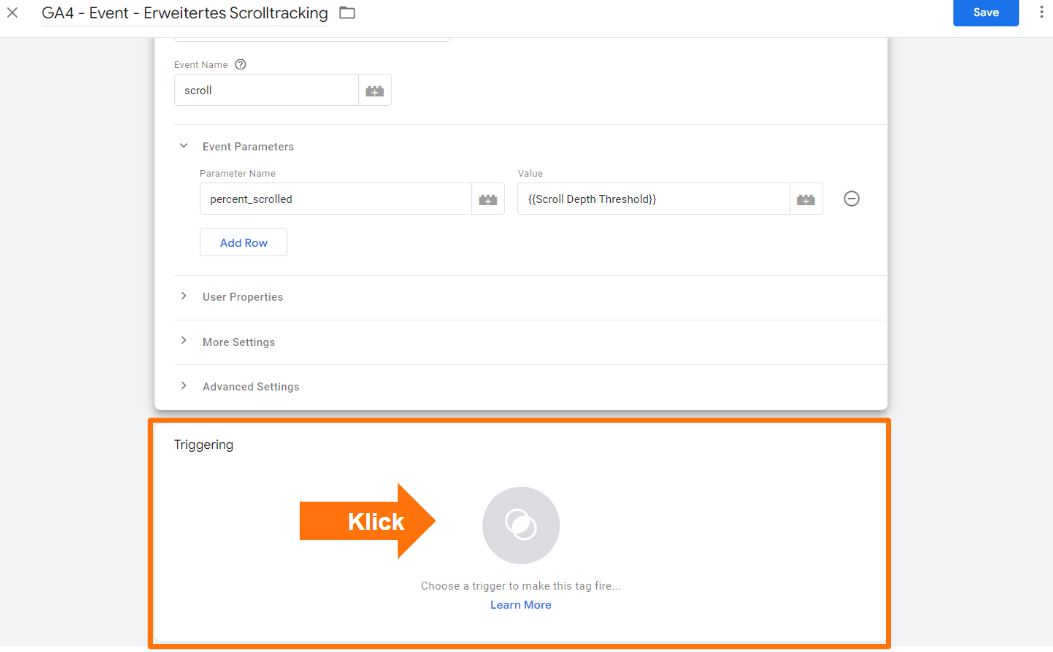Open variable picker beside percent_scrolled field
This screenshot has height=652, width=1053.
tap(488, 199)
